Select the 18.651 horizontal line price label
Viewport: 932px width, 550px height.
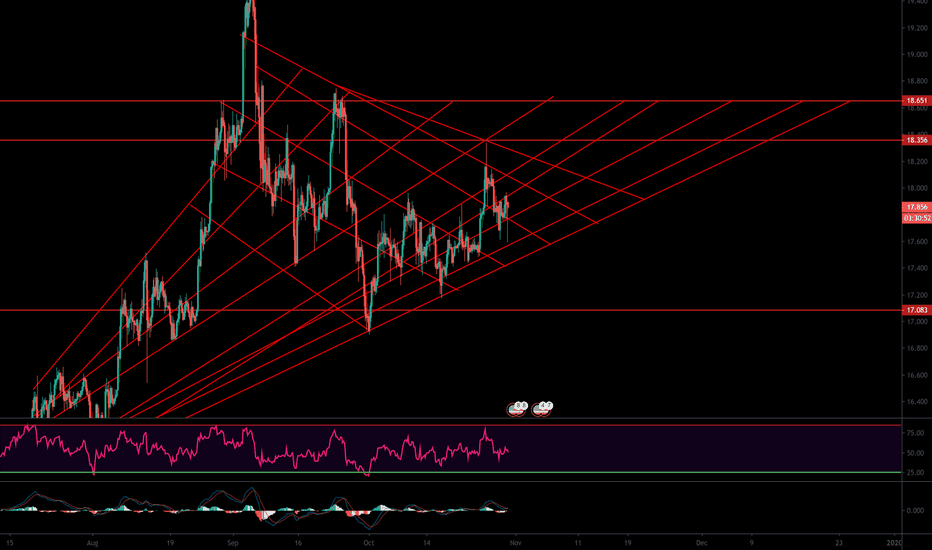point(916,100)
